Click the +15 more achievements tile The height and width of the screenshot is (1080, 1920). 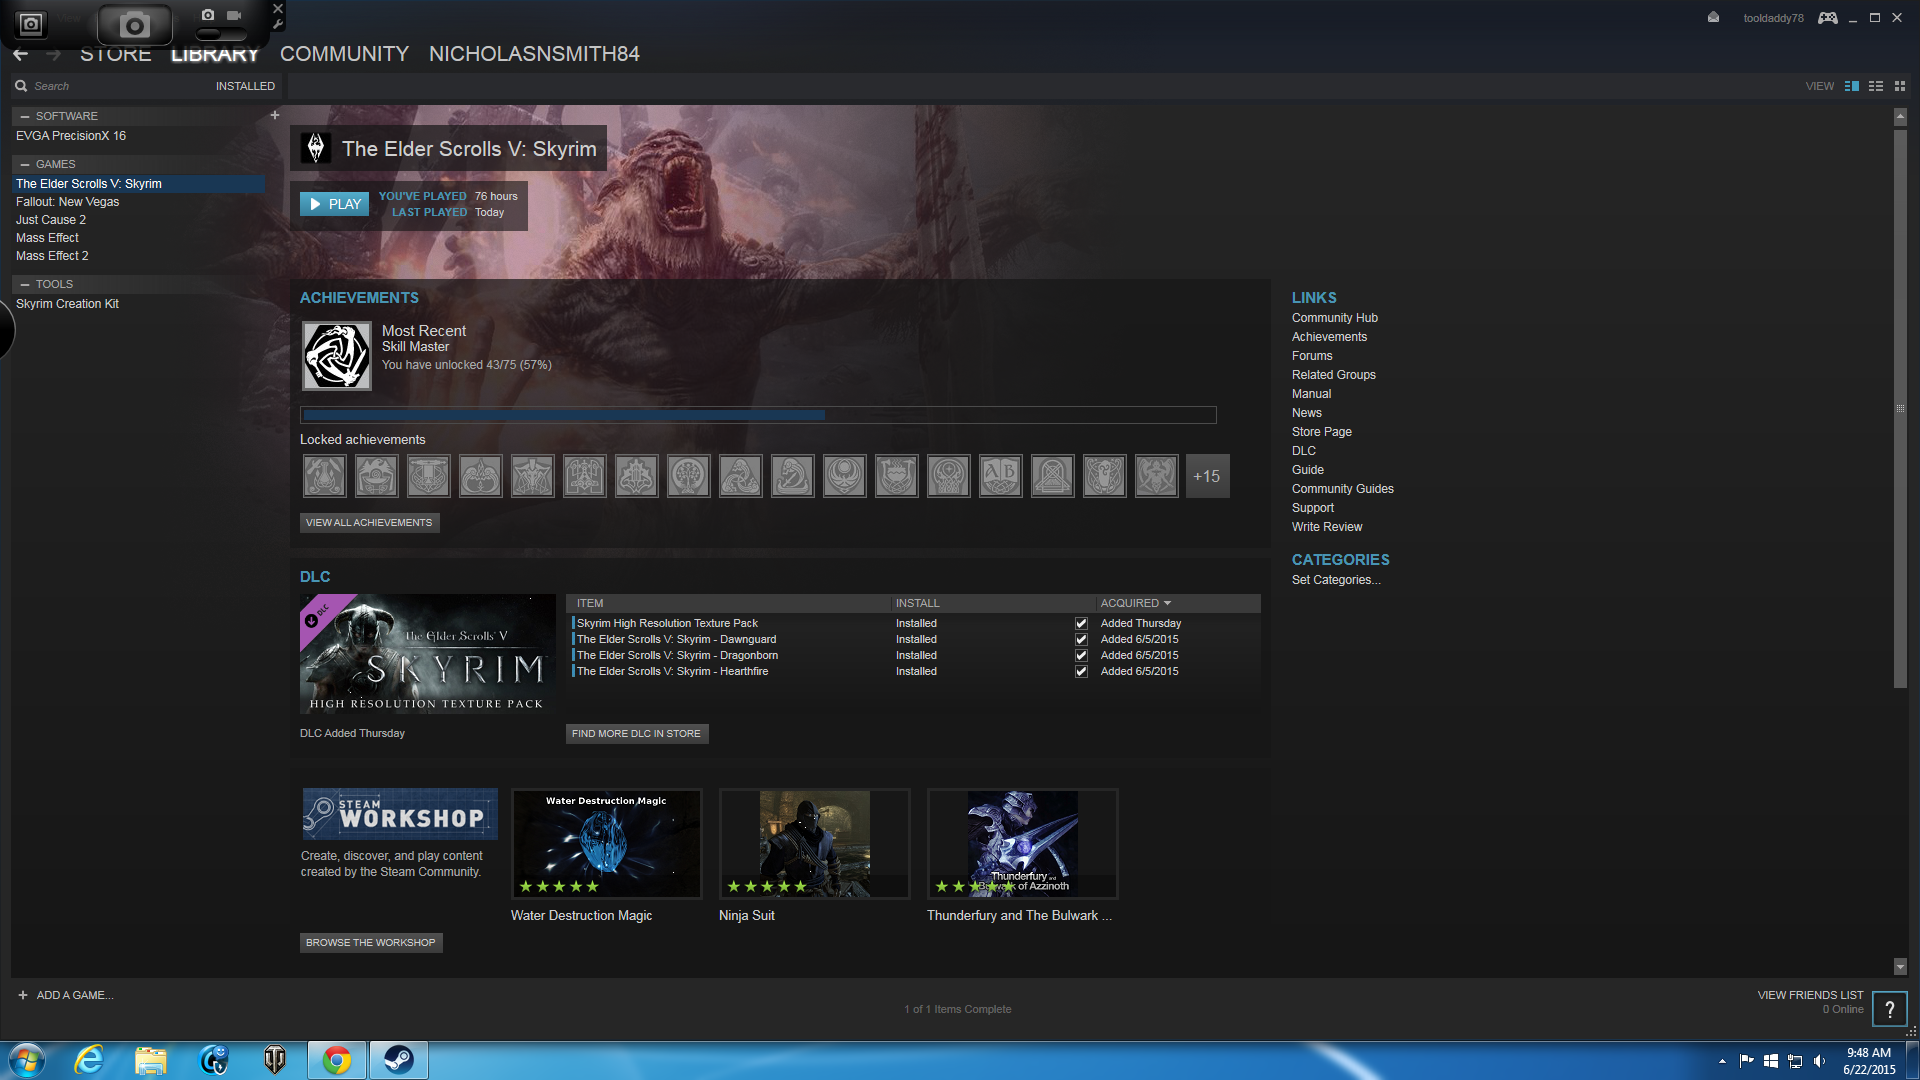(1207, 476)
